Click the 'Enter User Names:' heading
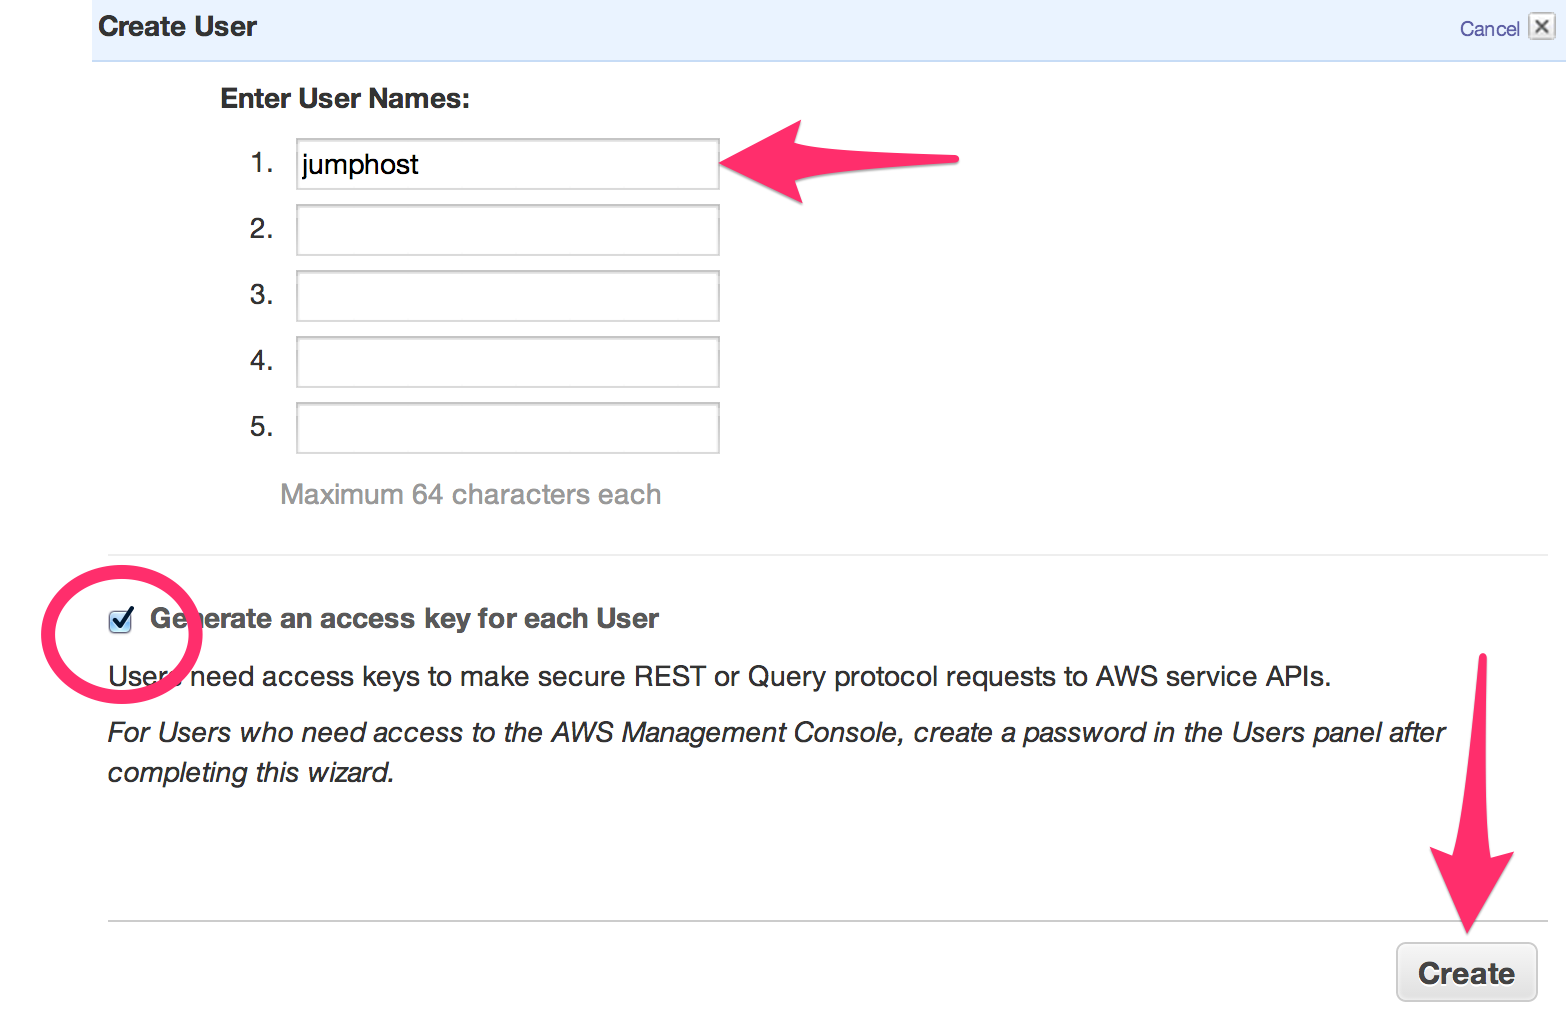Screen dimensions: 1566x1016 (x=345, y=98)
